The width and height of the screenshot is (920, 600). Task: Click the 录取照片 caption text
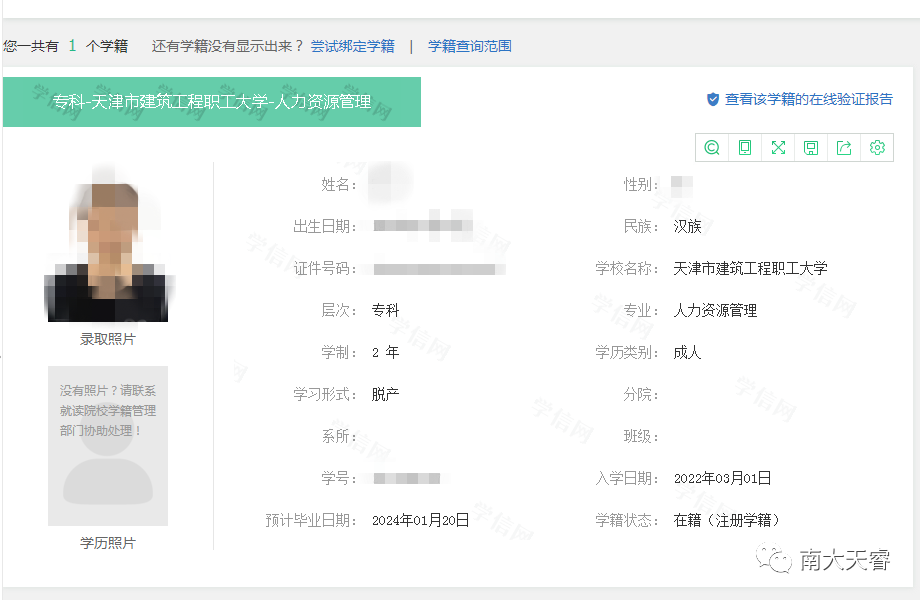coord(108,339)
